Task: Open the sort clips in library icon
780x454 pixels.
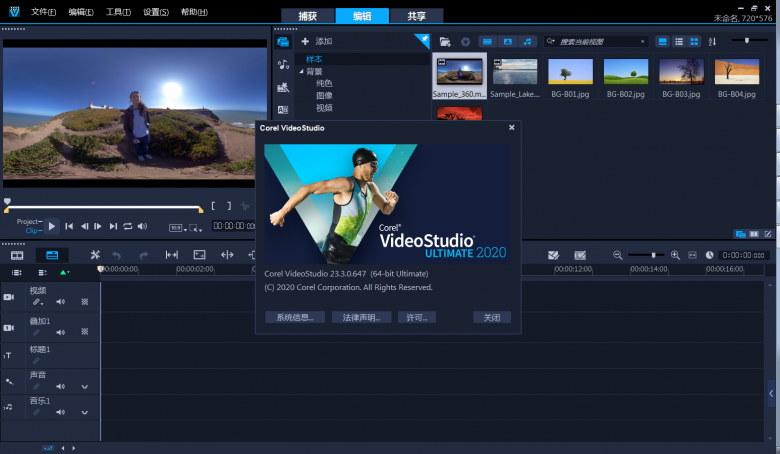Action: point(712,42)
